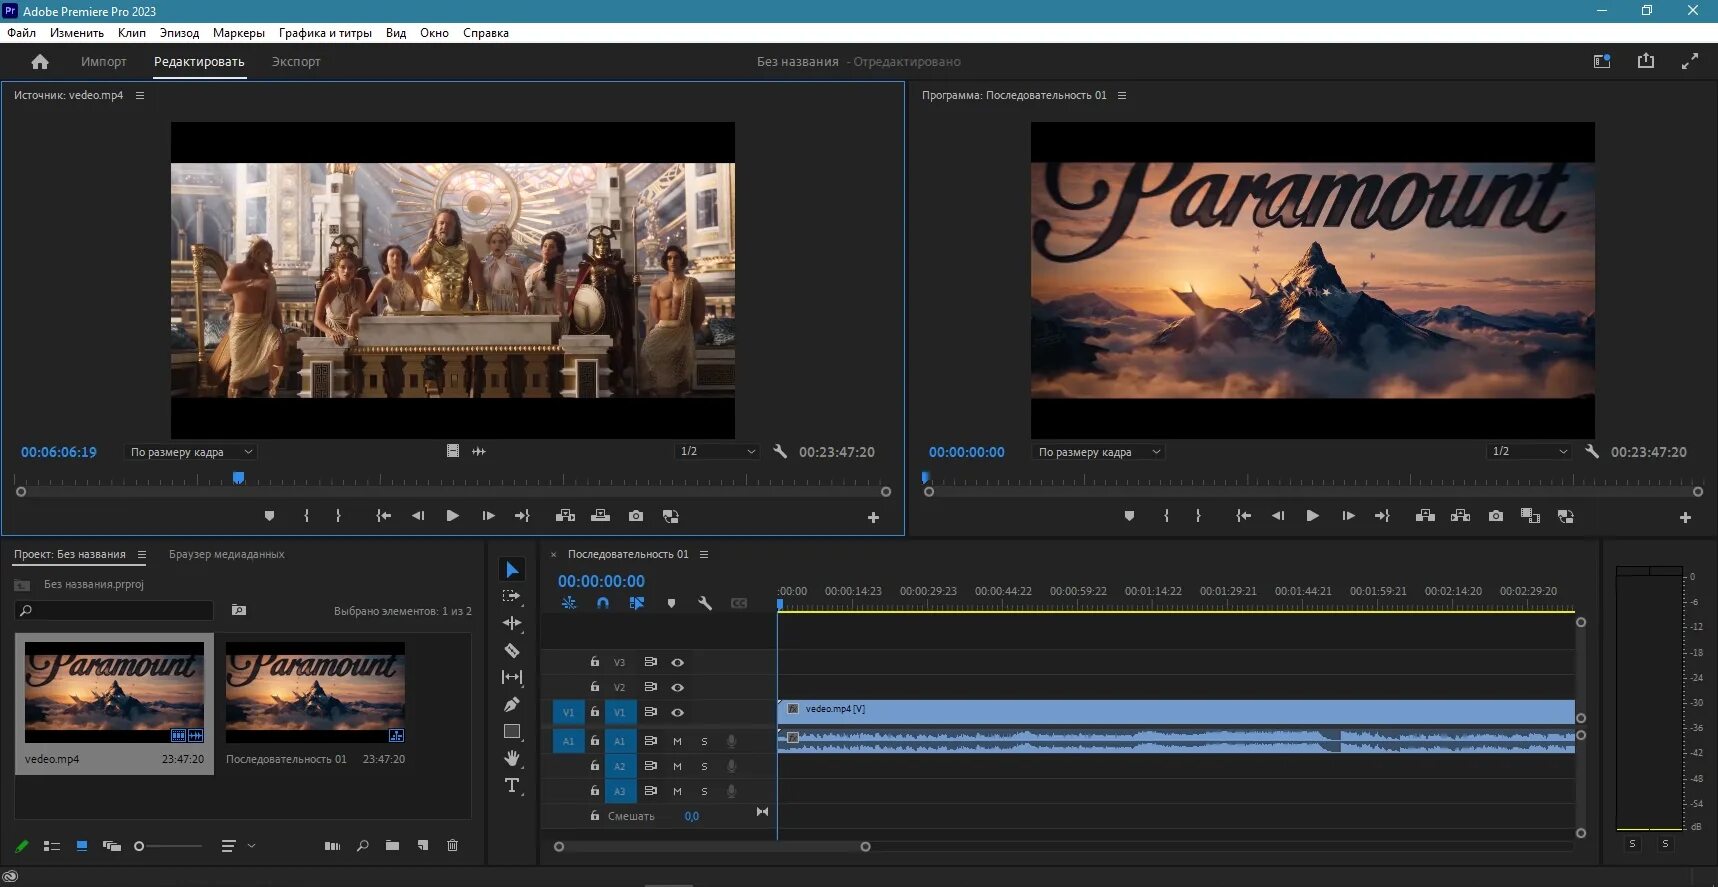Click Project panel search field
This screenshot has height=887, width=1718.
(x=114, y=610)
